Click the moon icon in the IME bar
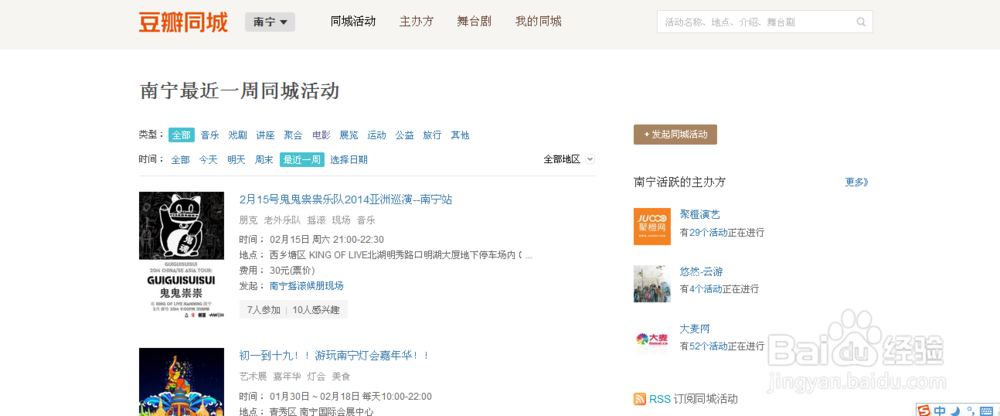Screen dimensions: 1000x416 click(x=956, y=410)
